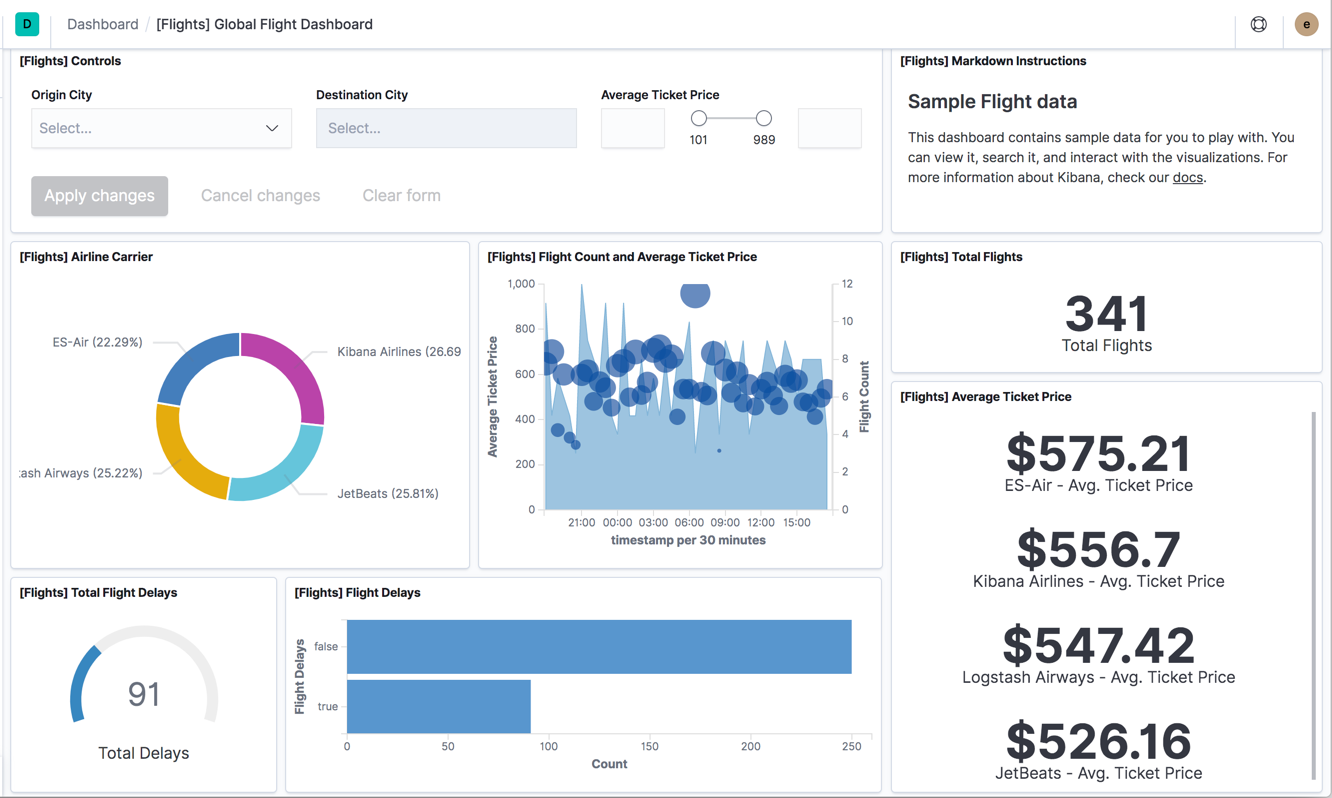This screenshot has width=1332, height=798.
Task: Open the Kibana docs link
Action: click(x=1187, y=177)
